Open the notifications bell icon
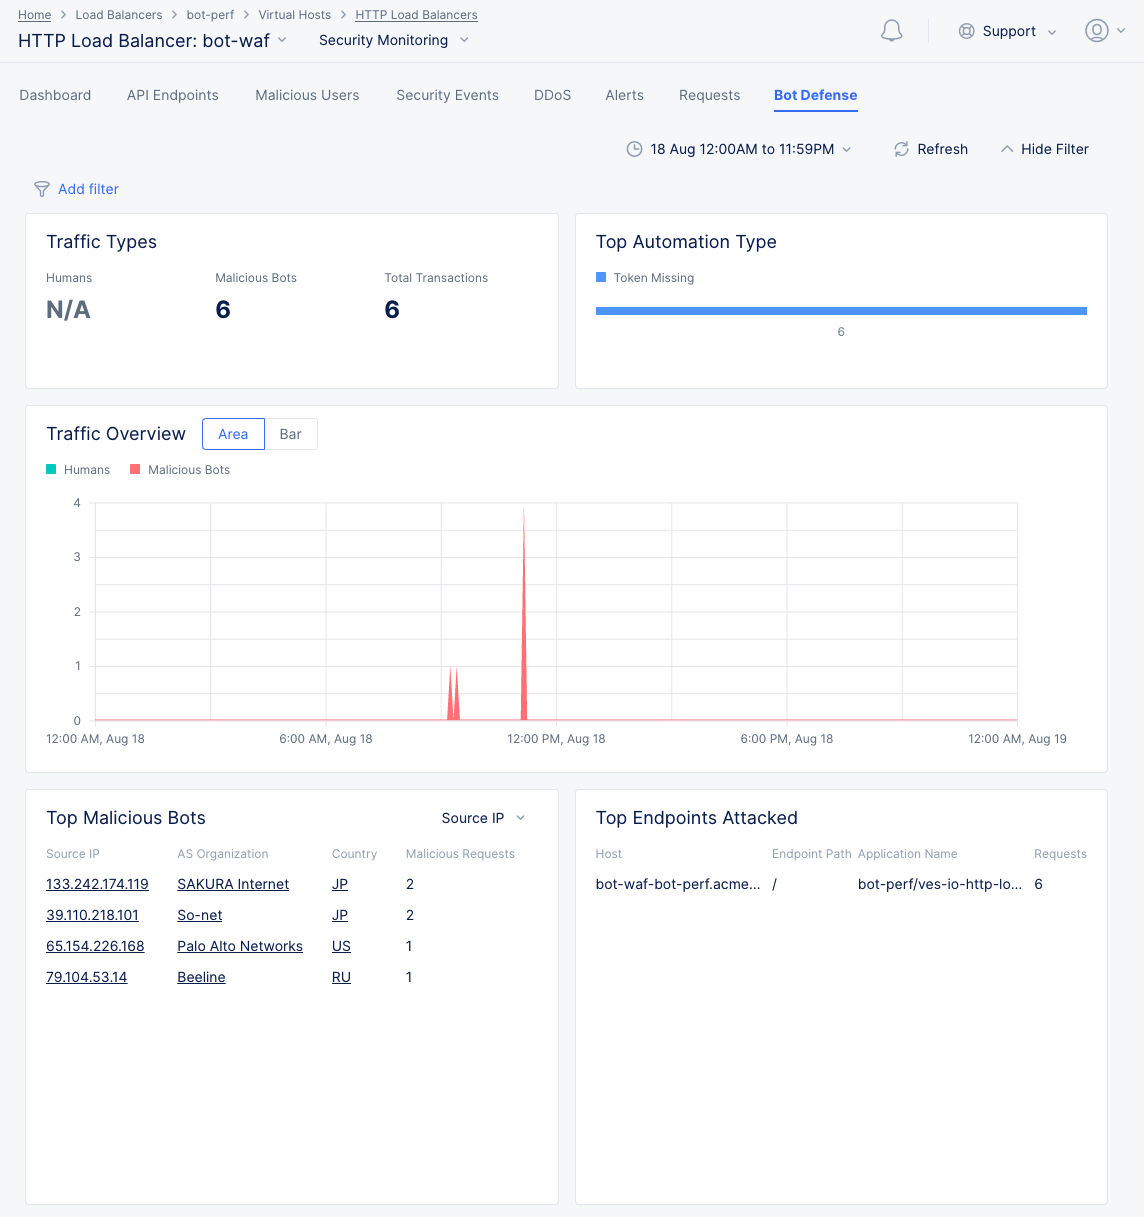1144x1217 pixels. [x=891, y=31]
